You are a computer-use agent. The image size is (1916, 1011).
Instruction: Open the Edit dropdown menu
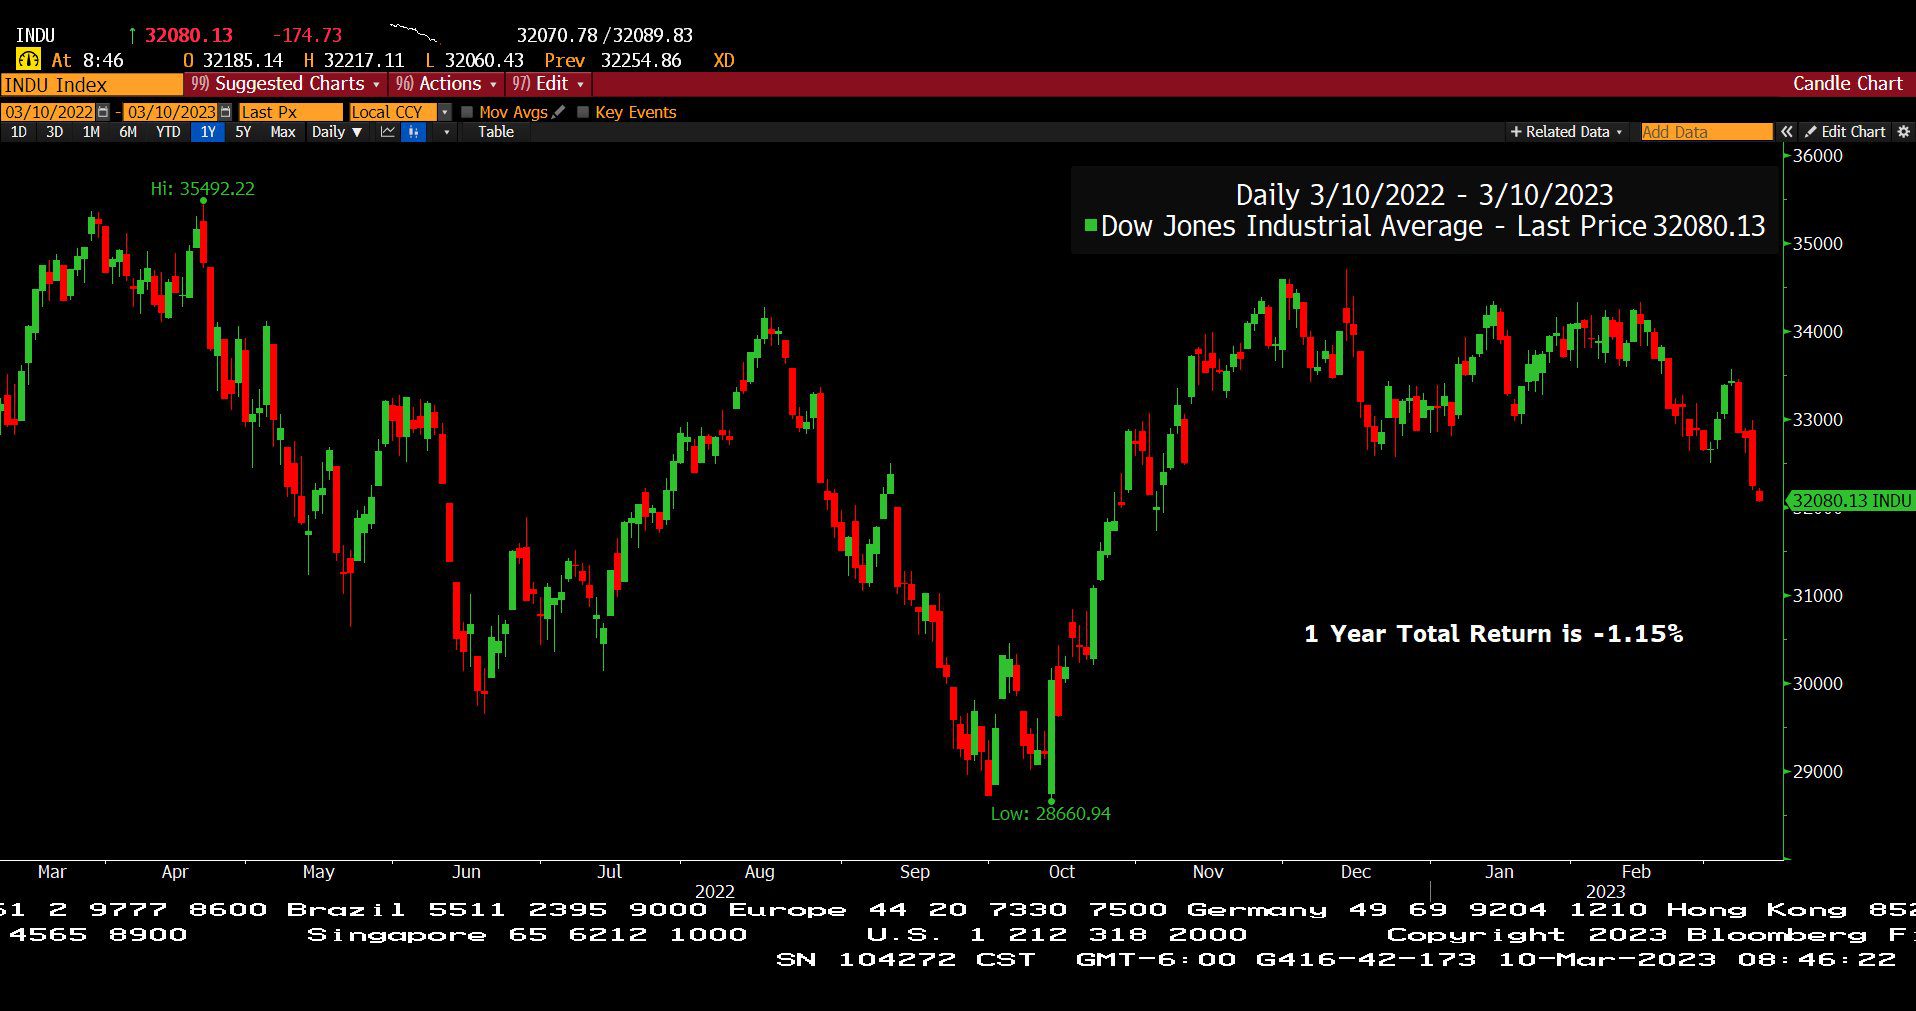coord(548,84)
